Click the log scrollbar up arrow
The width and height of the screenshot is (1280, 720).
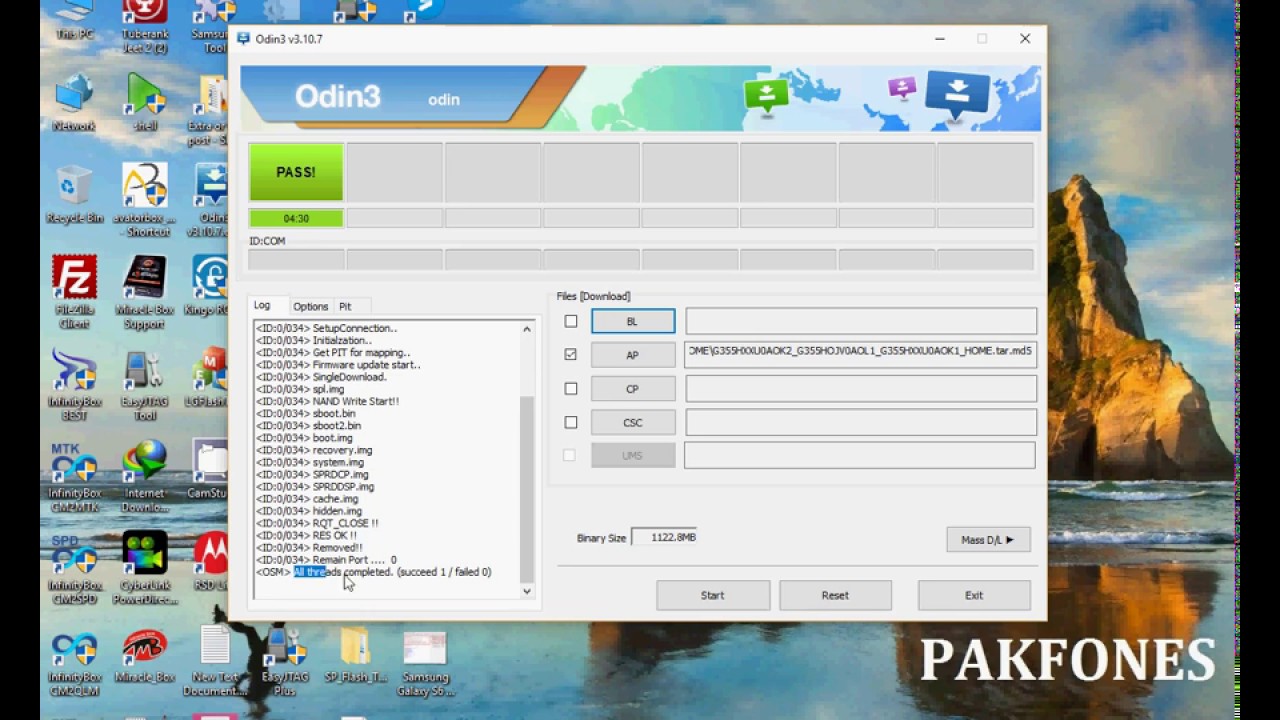click(527, 328)
